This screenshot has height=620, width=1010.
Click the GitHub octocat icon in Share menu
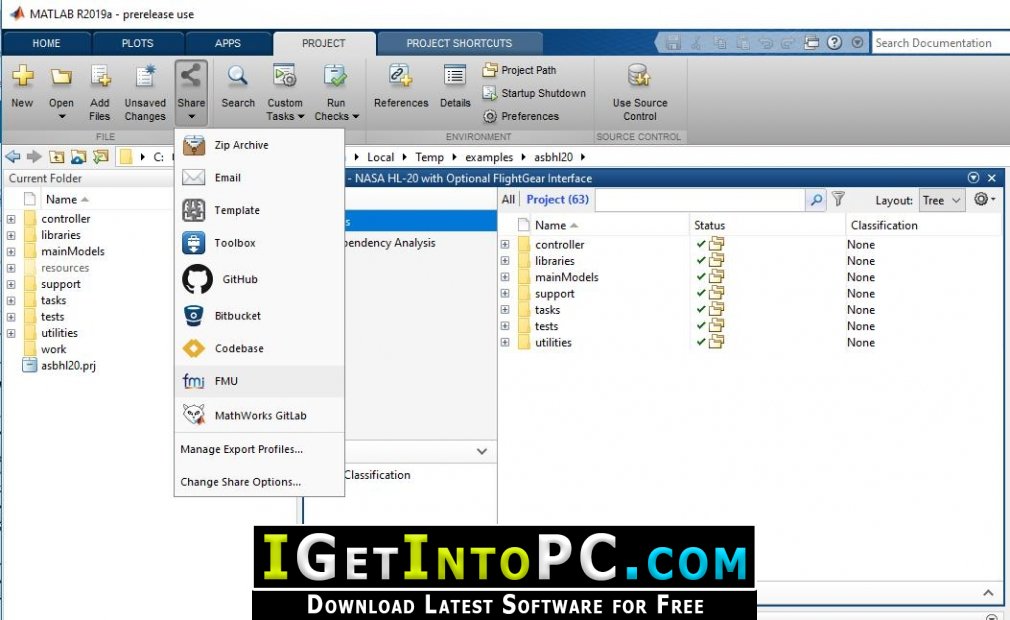pos(197,279)
